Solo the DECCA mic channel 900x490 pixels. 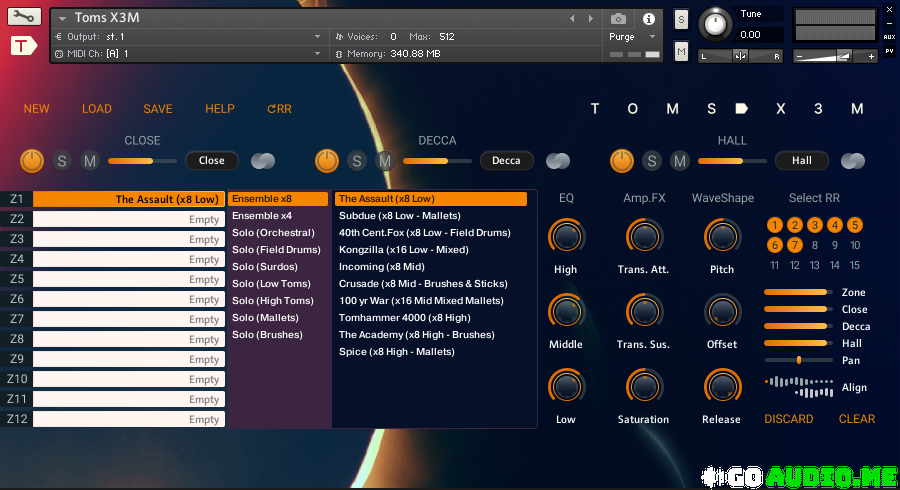[x=357, y=161]
